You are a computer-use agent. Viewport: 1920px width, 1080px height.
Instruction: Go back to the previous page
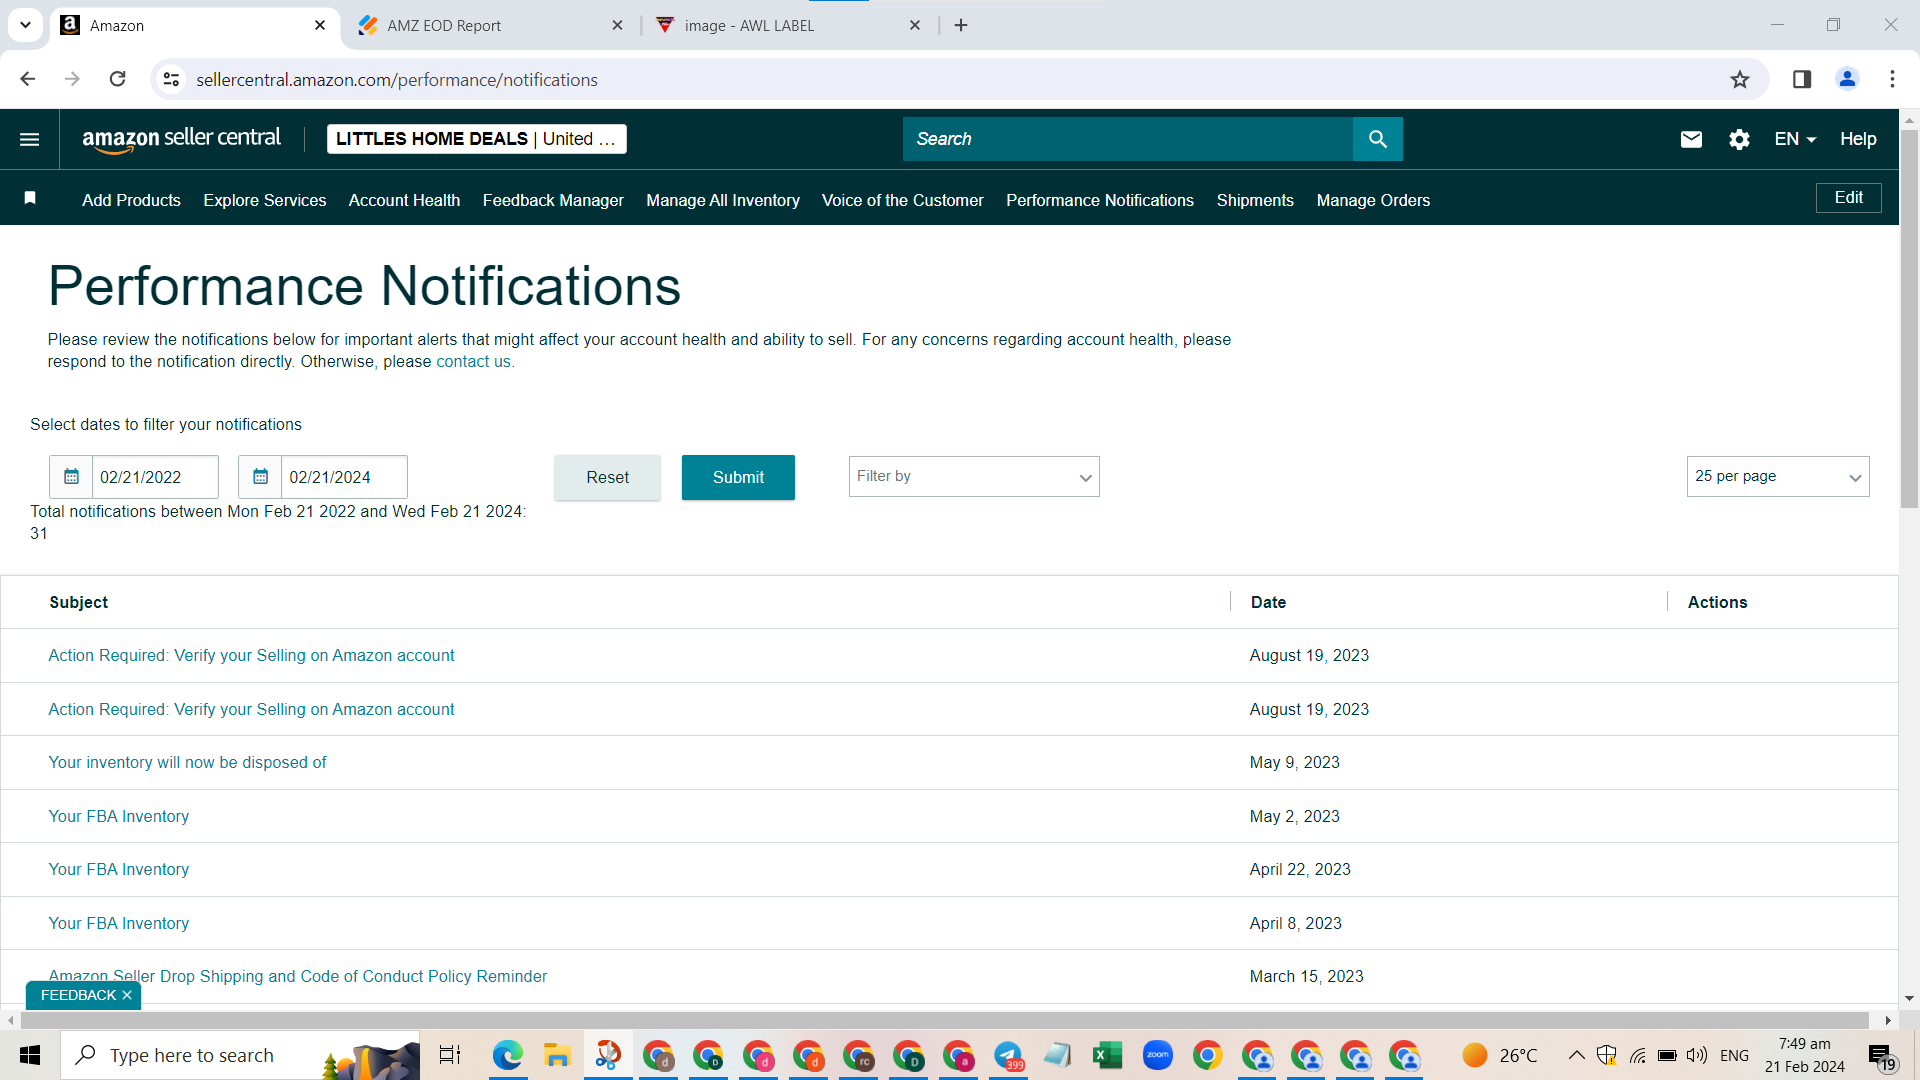point(28,79)
